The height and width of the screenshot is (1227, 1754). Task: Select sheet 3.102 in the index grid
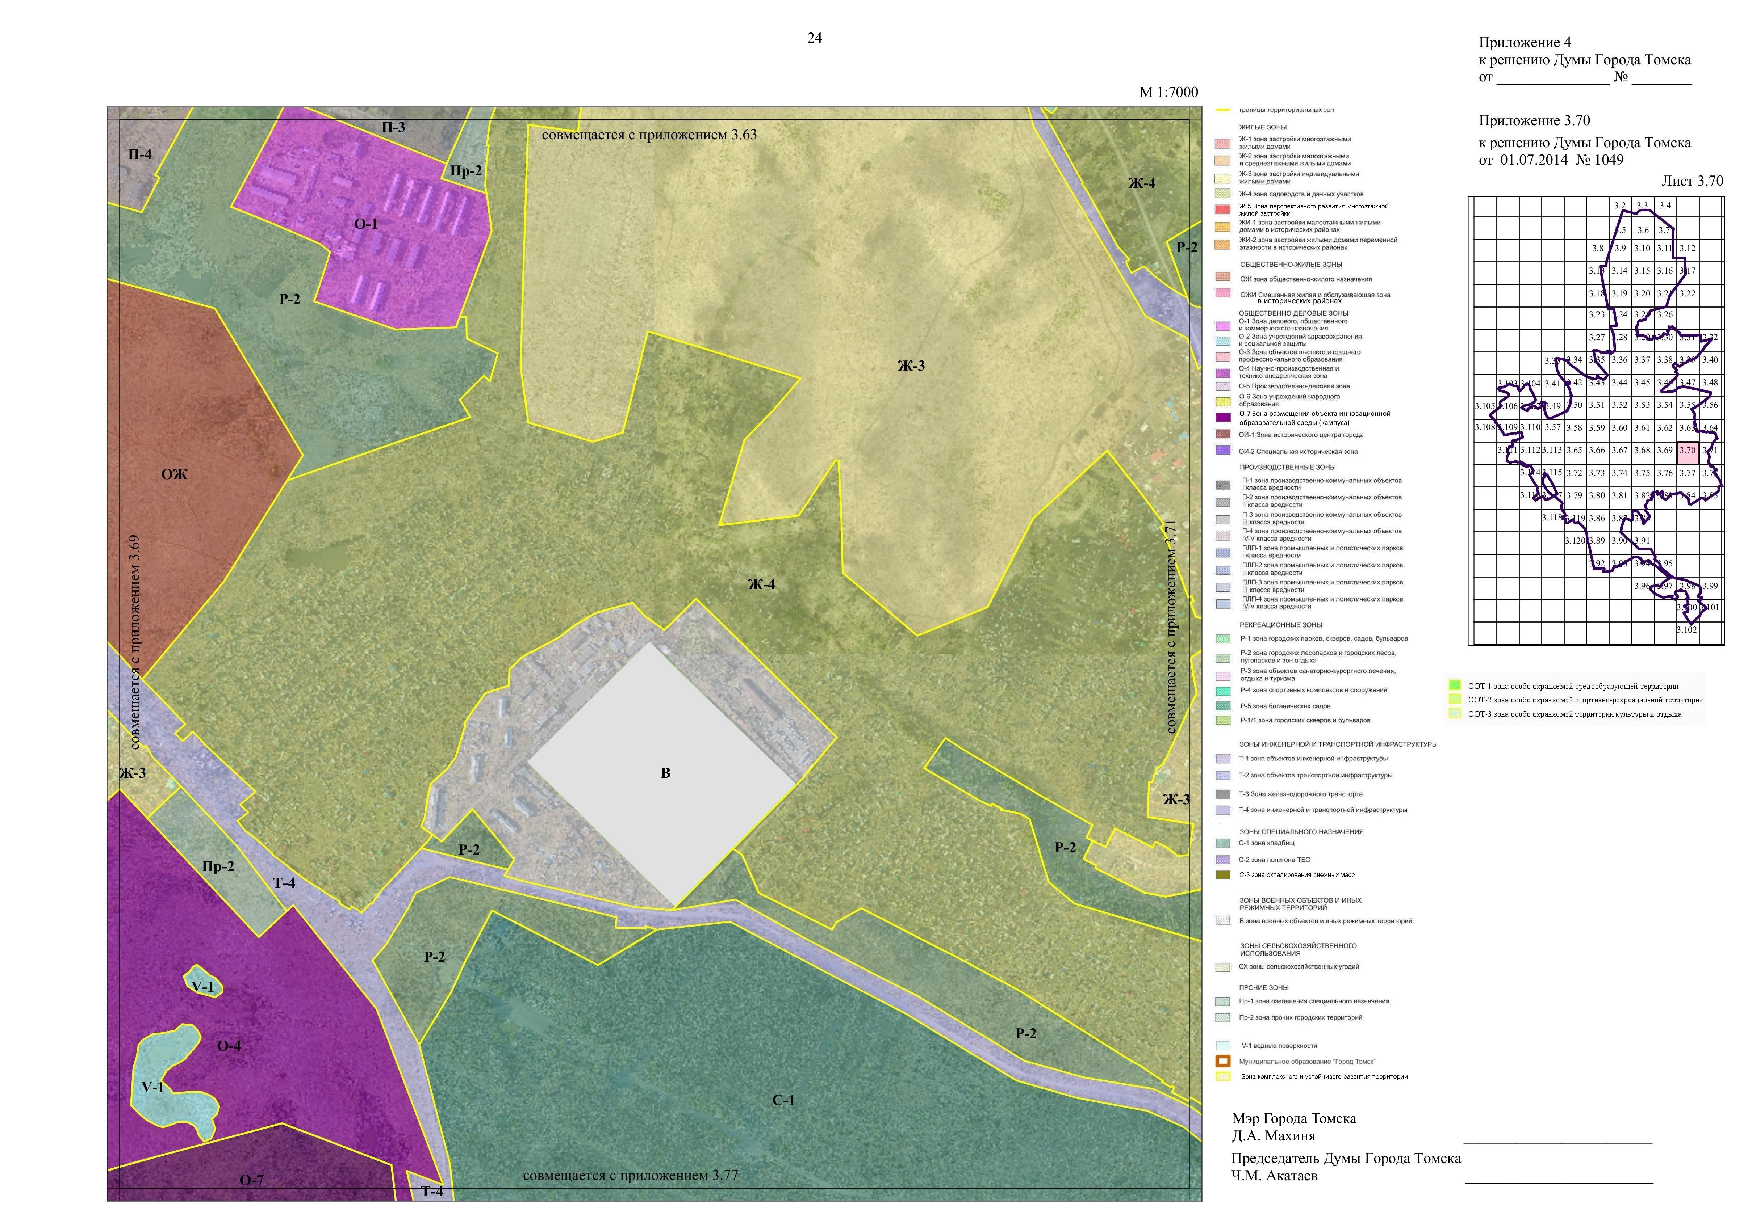(1687, 630)
